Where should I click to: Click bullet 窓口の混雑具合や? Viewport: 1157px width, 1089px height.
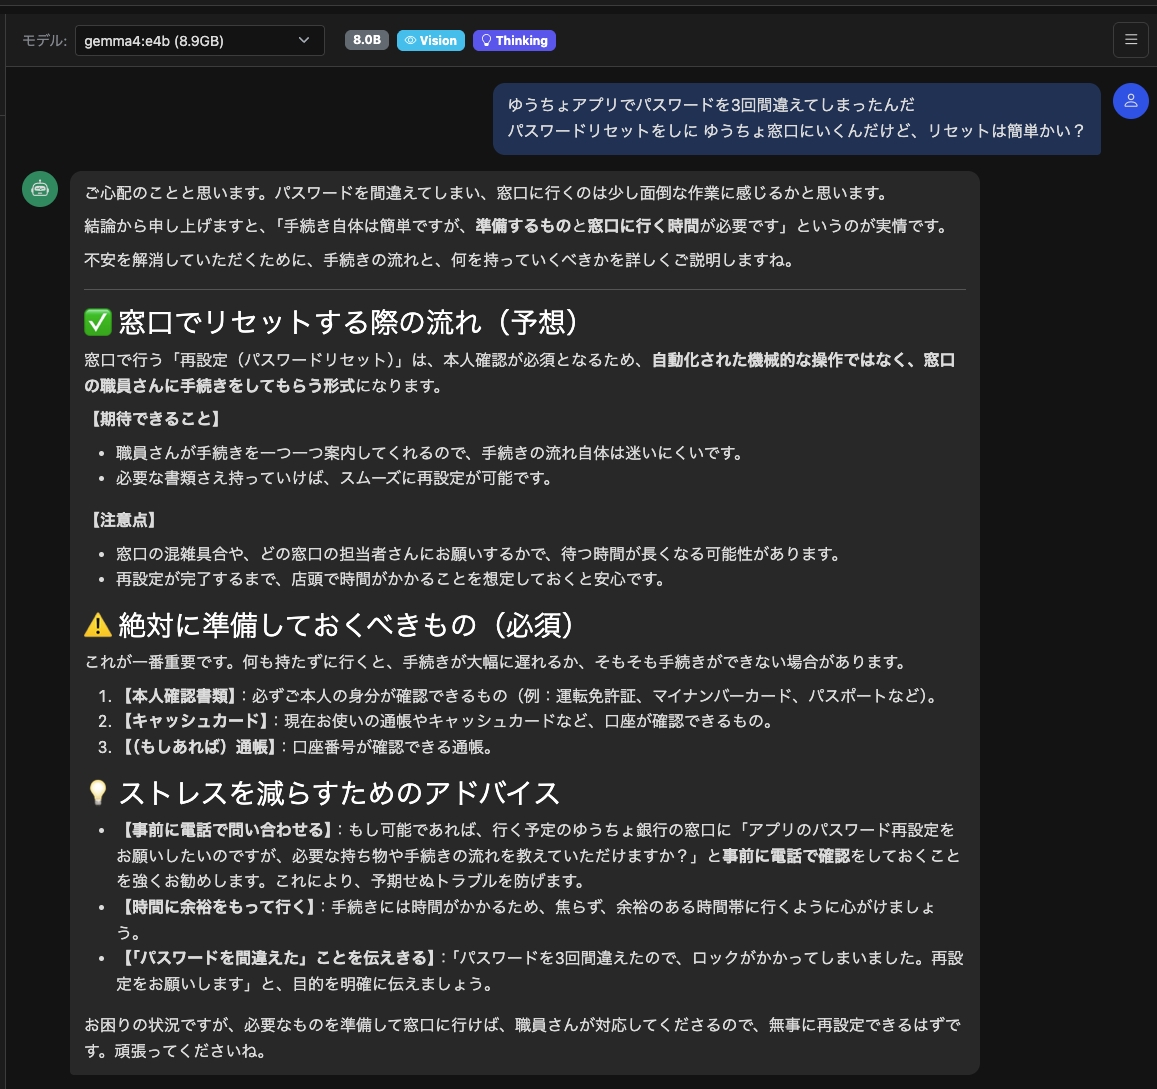[x=479, y=554]
